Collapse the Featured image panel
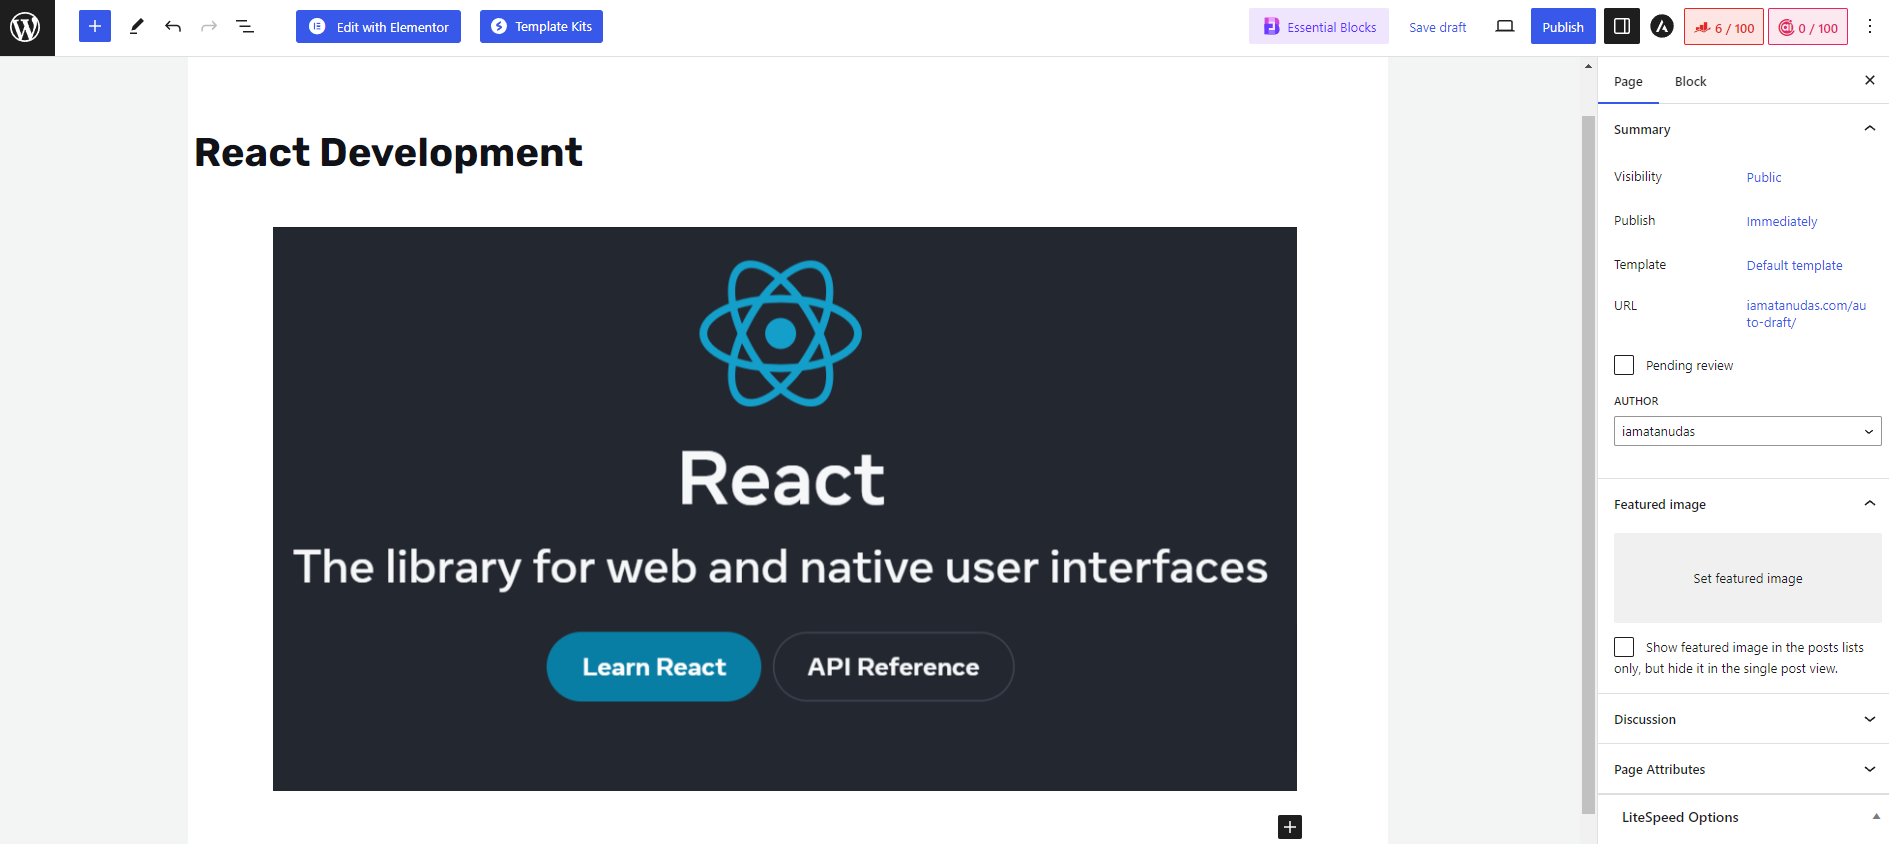This screenshot has width=1889, height=844. click(x=1743, y=504)
